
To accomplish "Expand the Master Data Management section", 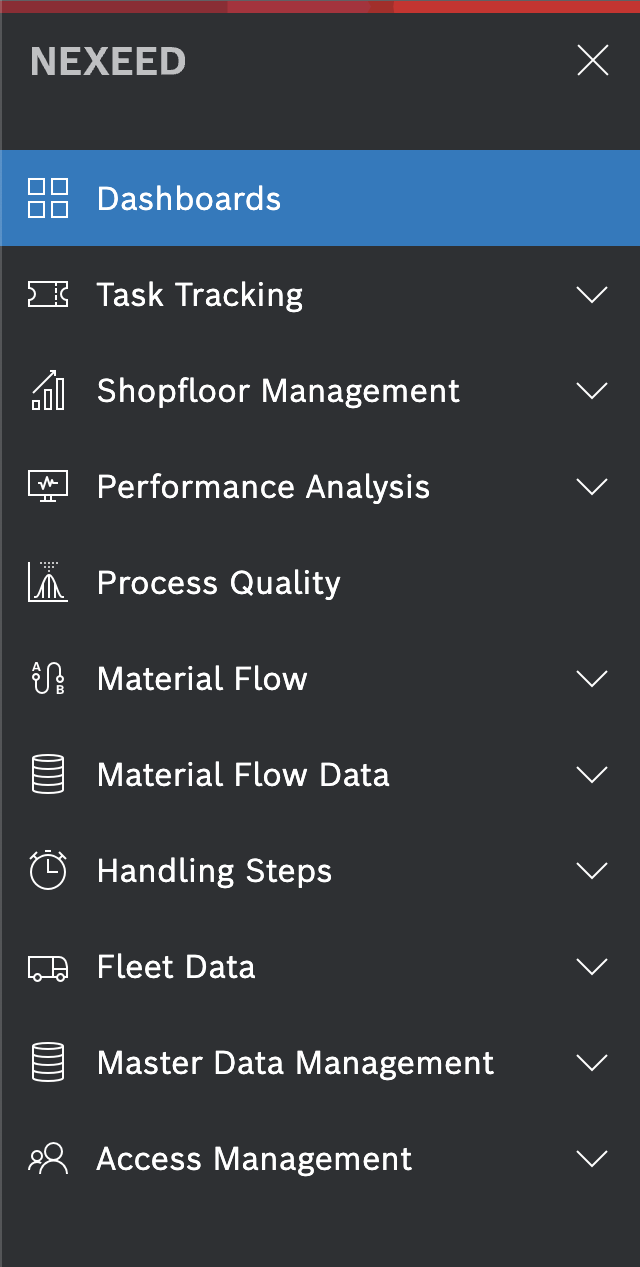I will coord(592,1062).
